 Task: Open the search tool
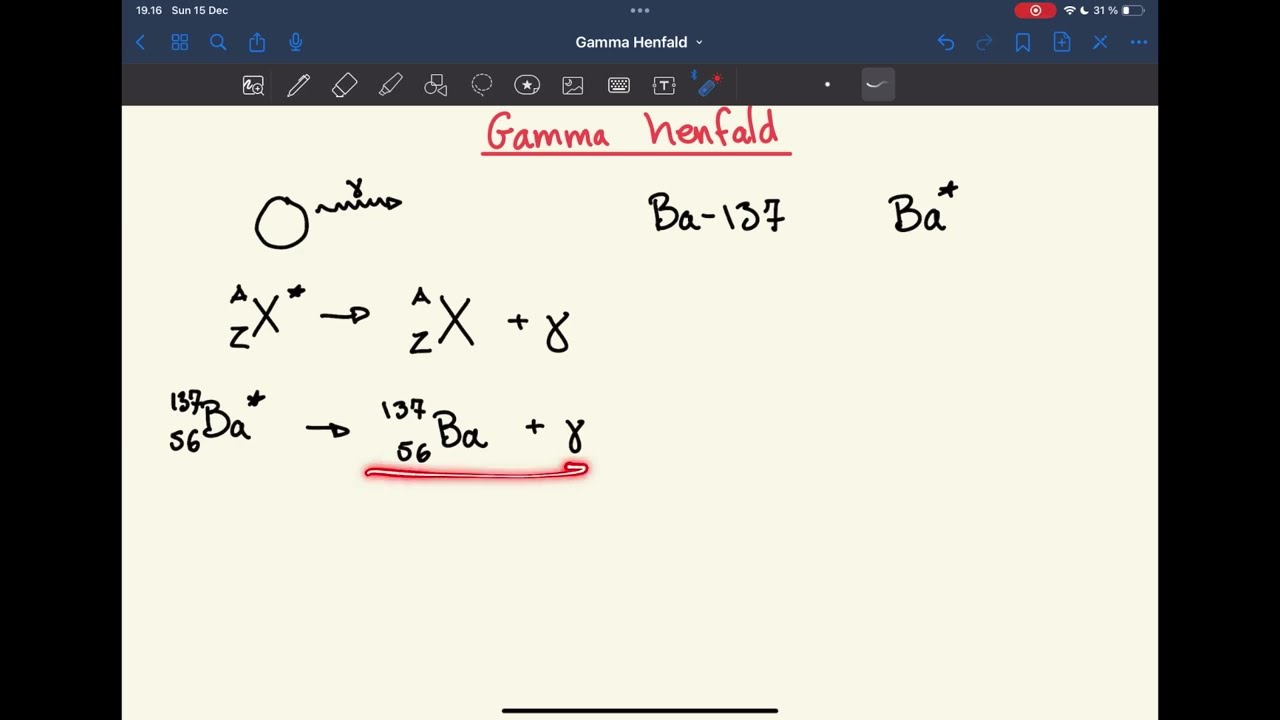click(218, 42)
